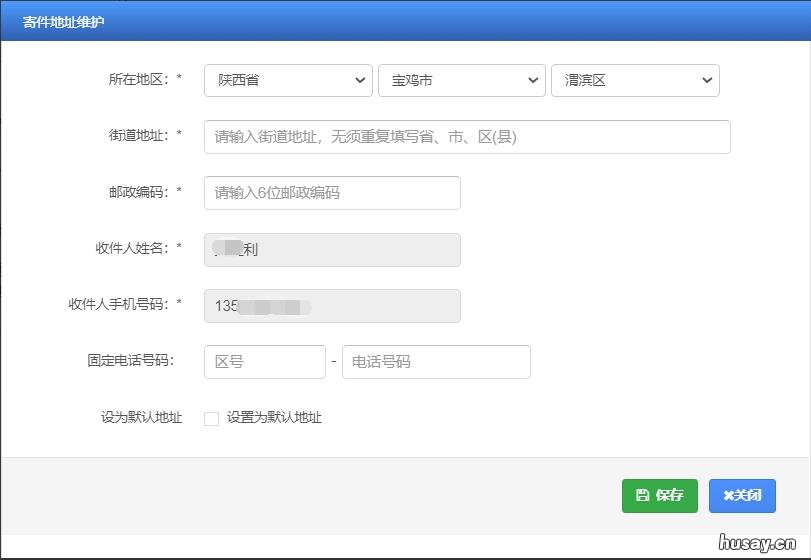This screenshot has height=560, width=811.
Task: Open the 宝鸡市 city dropdown
Action: coord(462,80)
